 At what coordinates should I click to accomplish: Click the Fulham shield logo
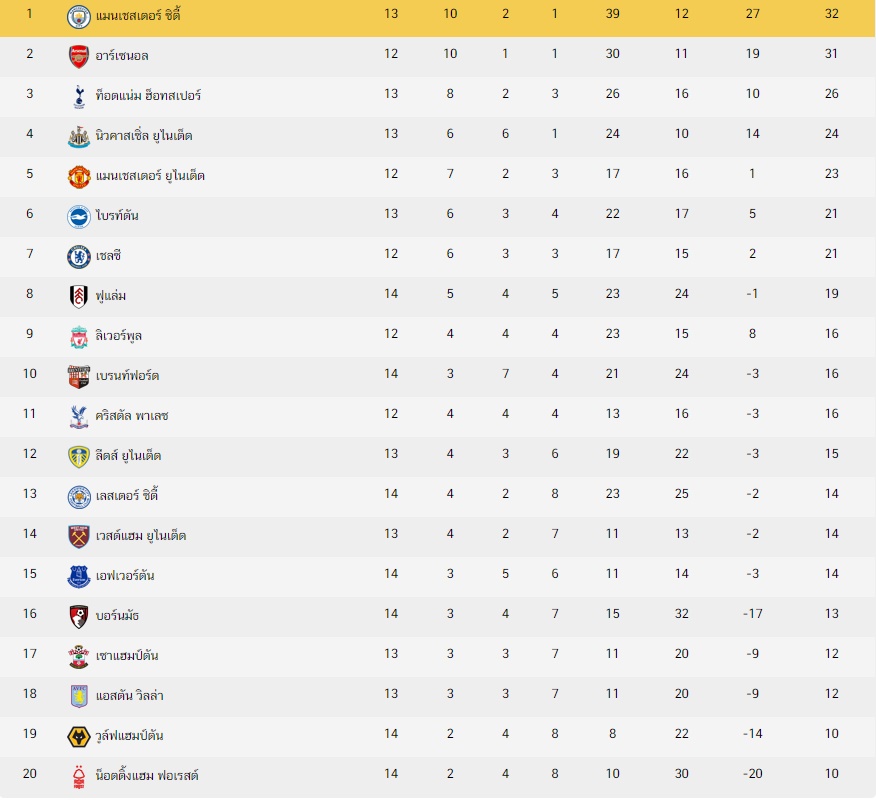(x=79, y=297)
